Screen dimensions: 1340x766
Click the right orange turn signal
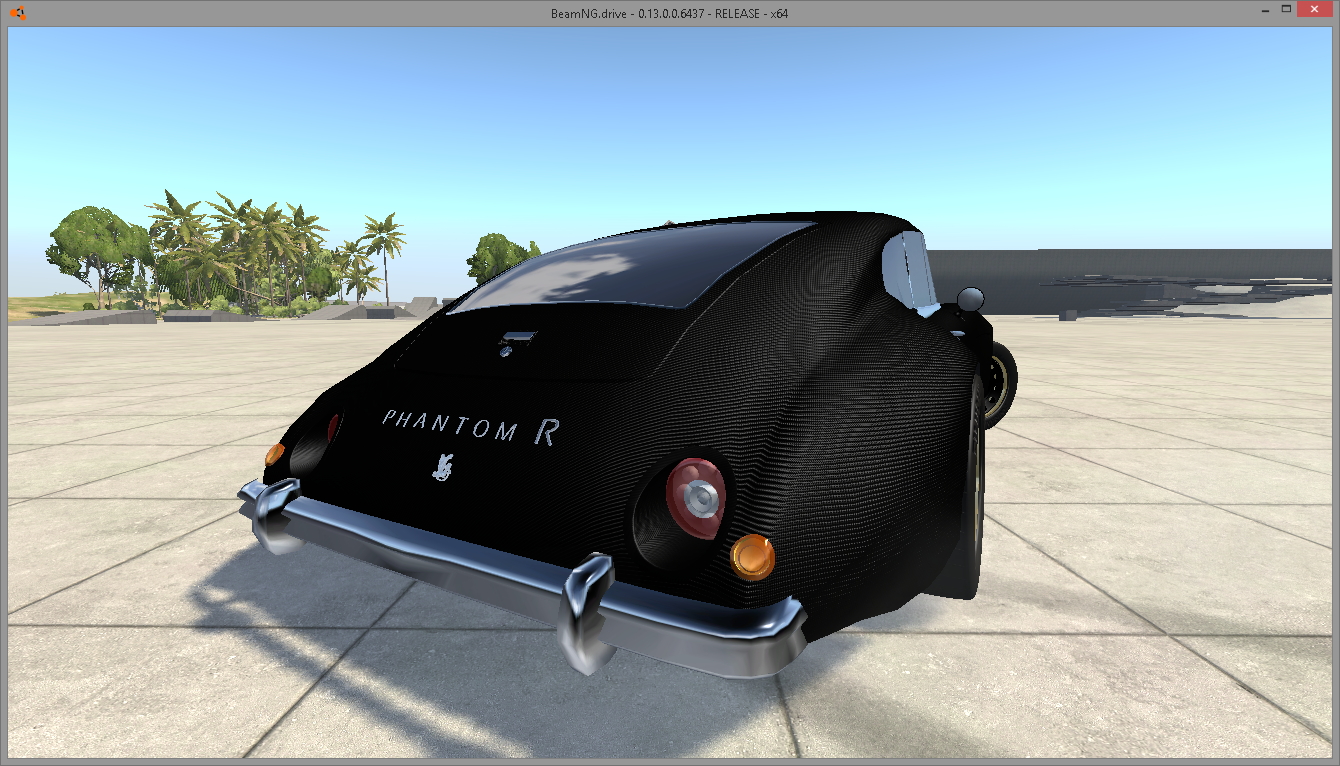tap(752, 557)
